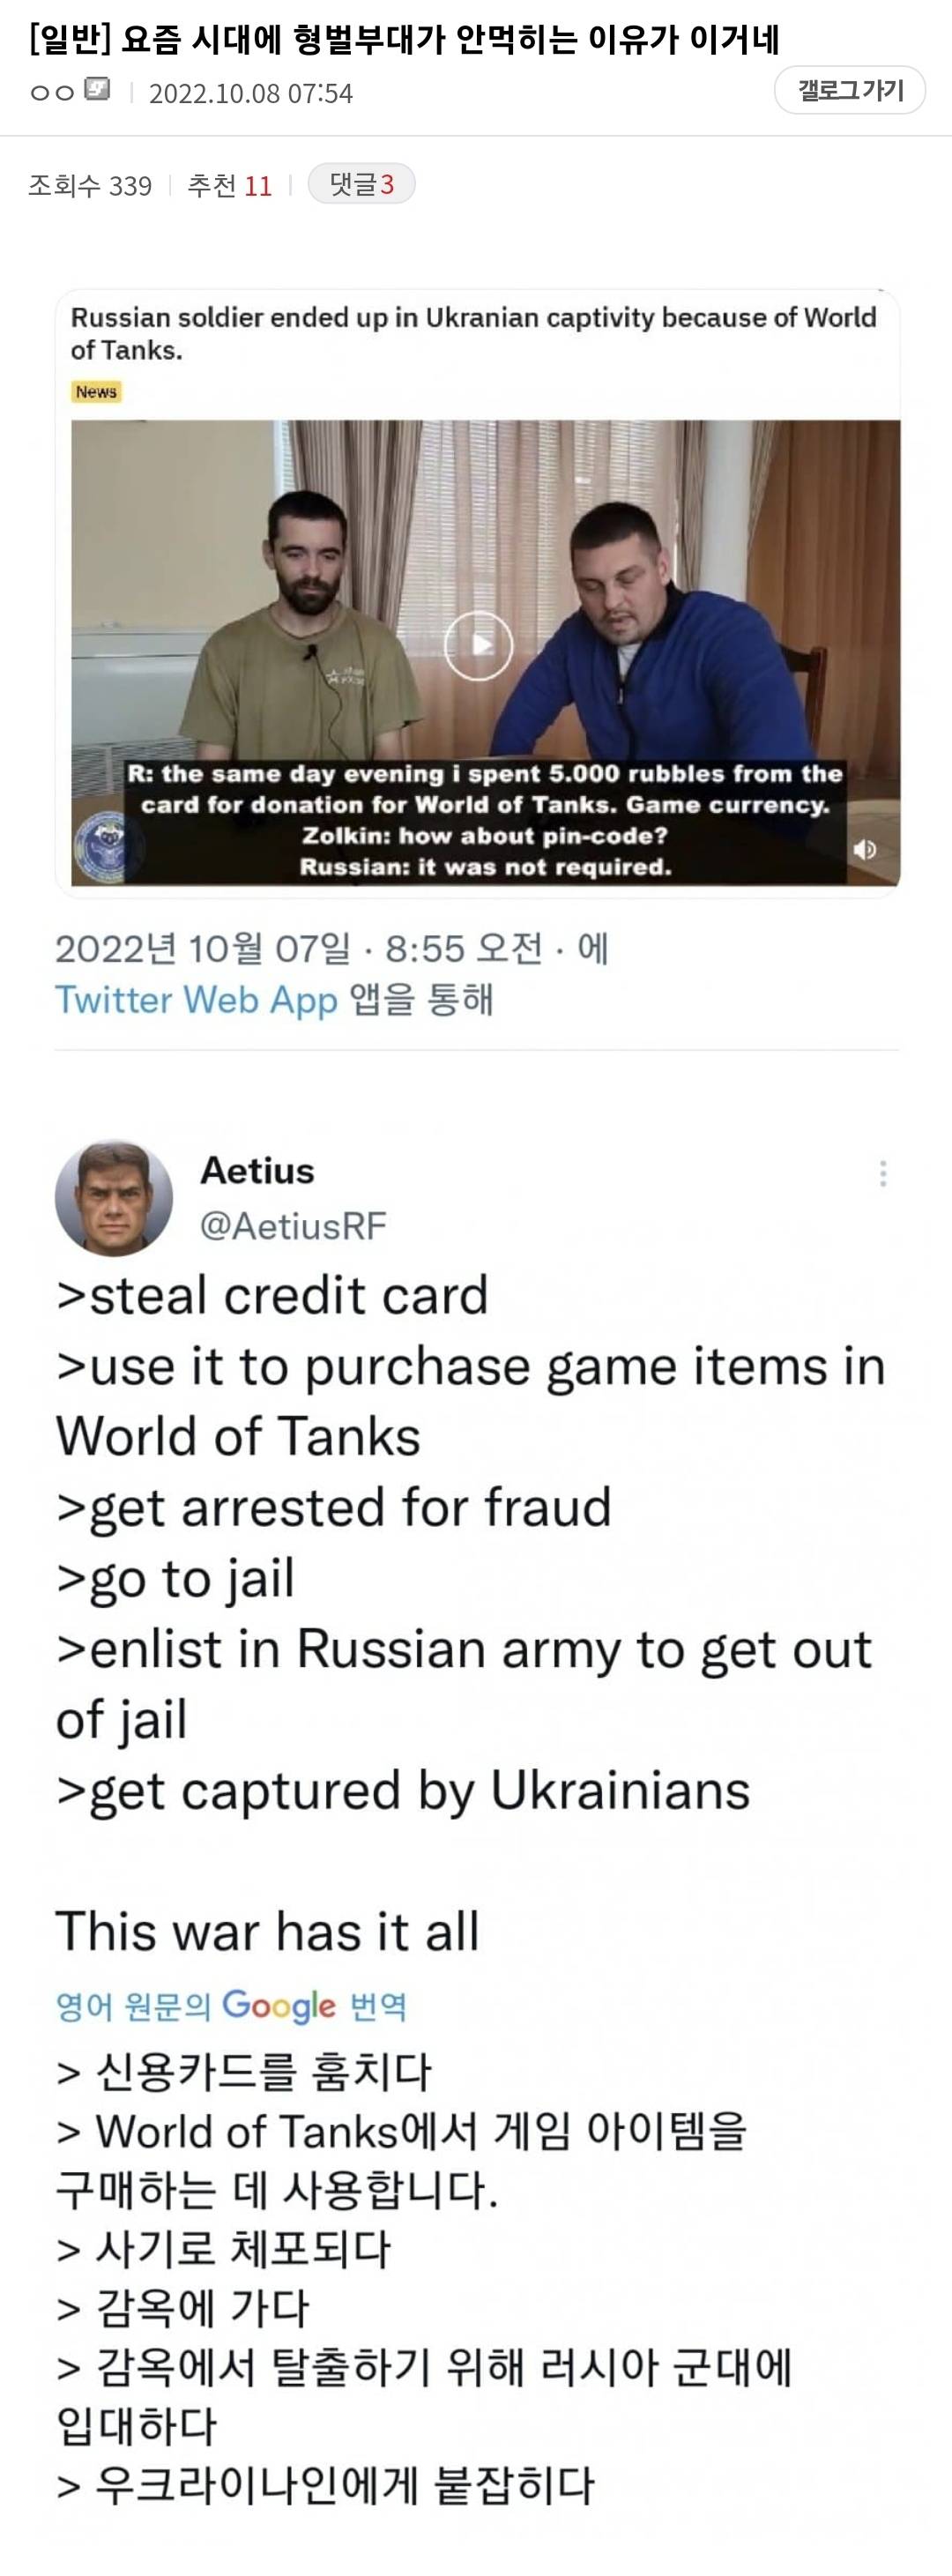Open the Google translation attribution link

coord(231,2005)
